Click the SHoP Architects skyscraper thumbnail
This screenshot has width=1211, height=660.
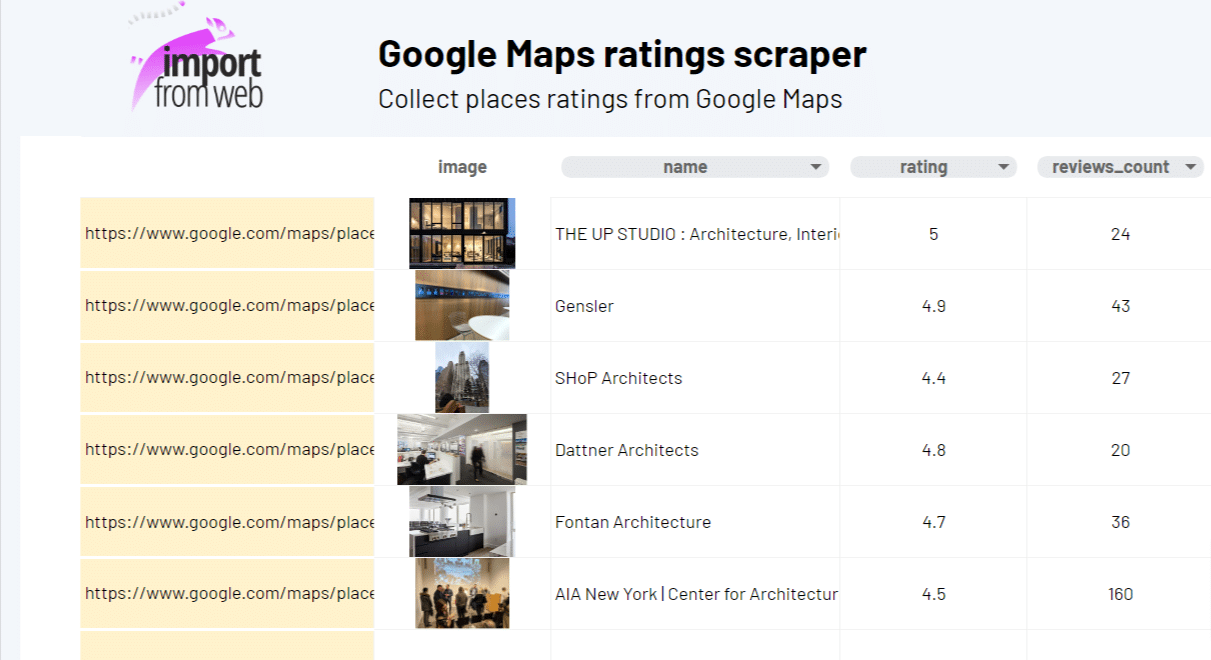coord(462,377)
